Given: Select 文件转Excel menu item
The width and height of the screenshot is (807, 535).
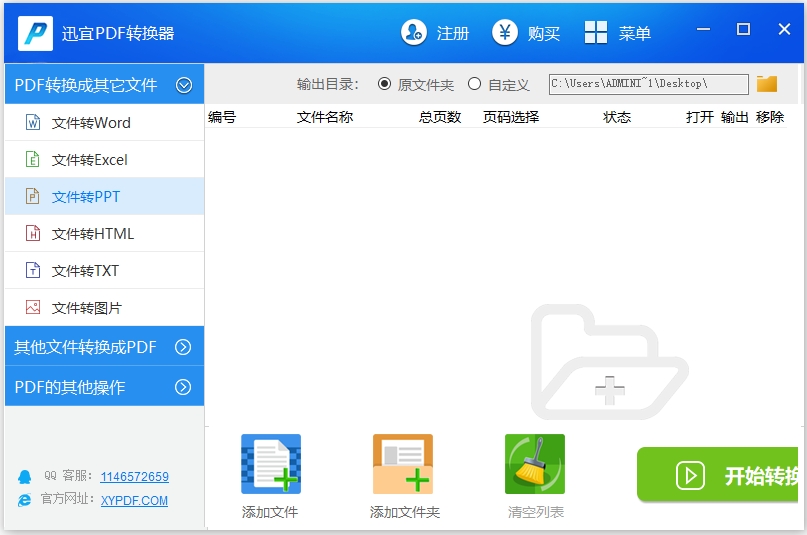Looking at the screenshot, I should (x=104, y=159).
